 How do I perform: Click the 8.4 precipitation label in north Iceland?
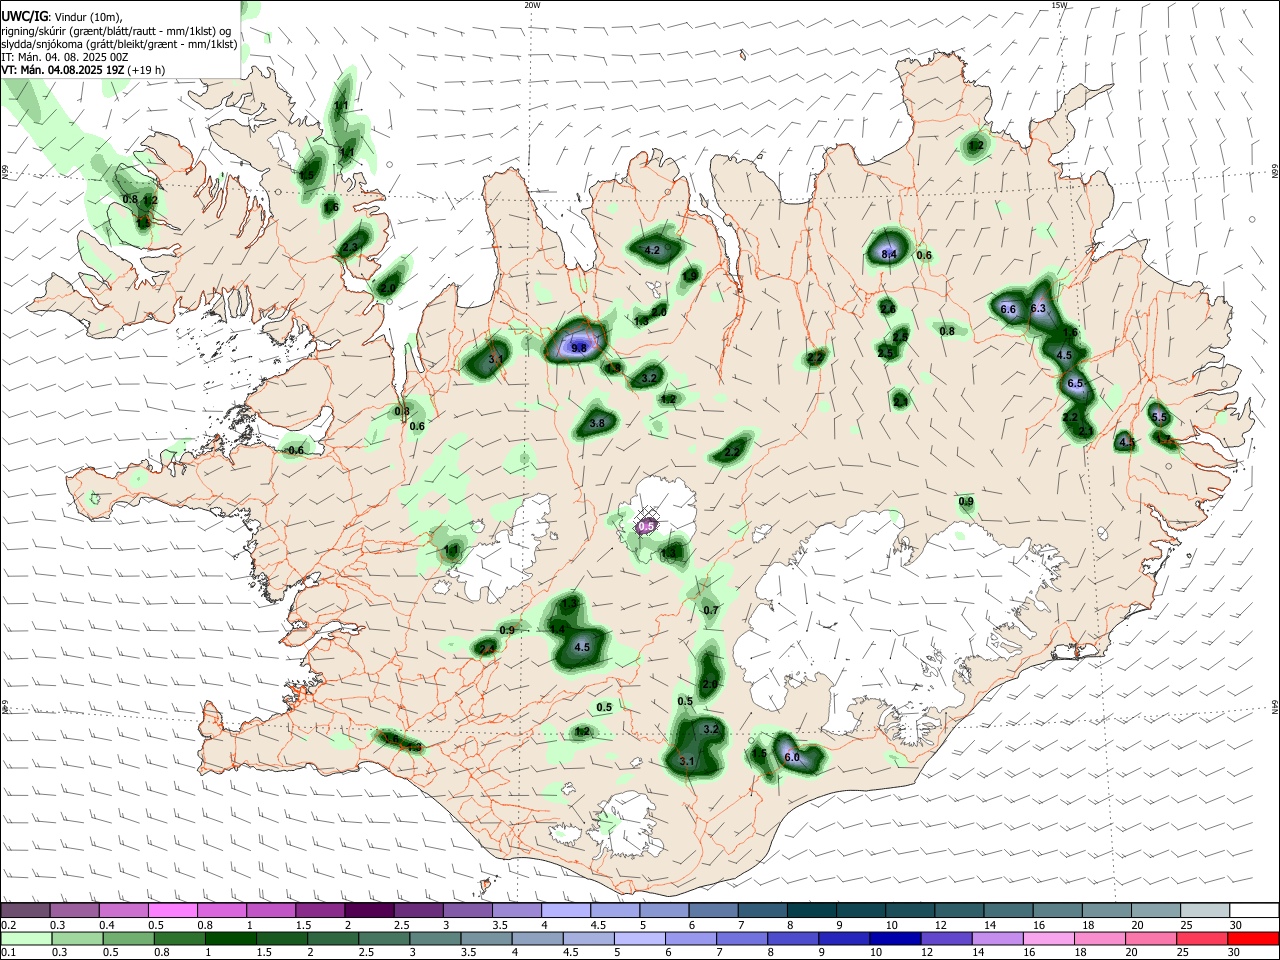[889, 255]
